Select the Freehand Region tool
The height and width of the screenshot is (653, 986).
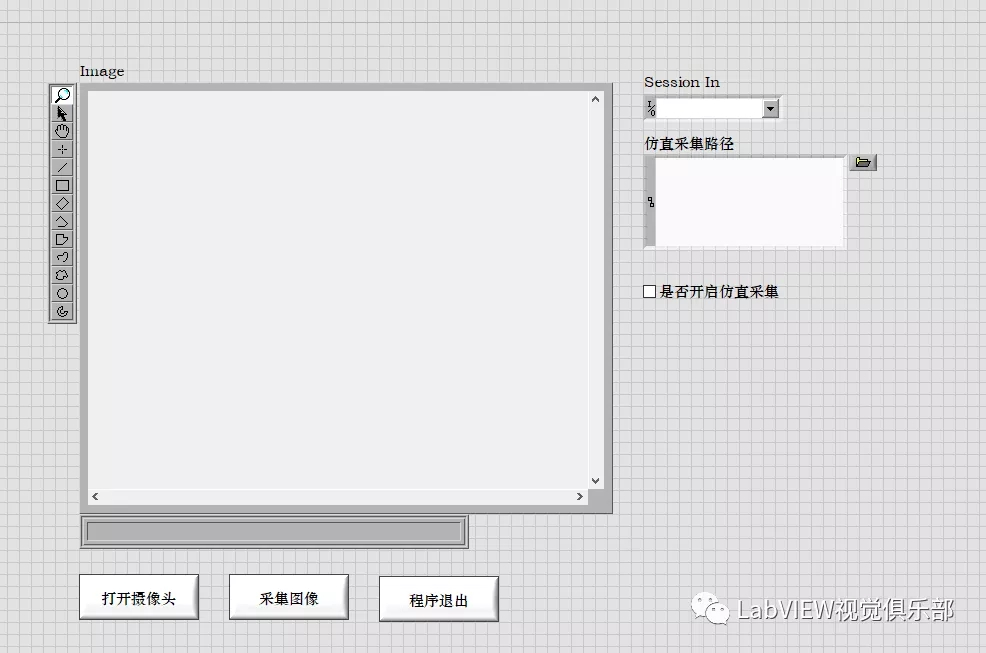[x=62, y=276]
